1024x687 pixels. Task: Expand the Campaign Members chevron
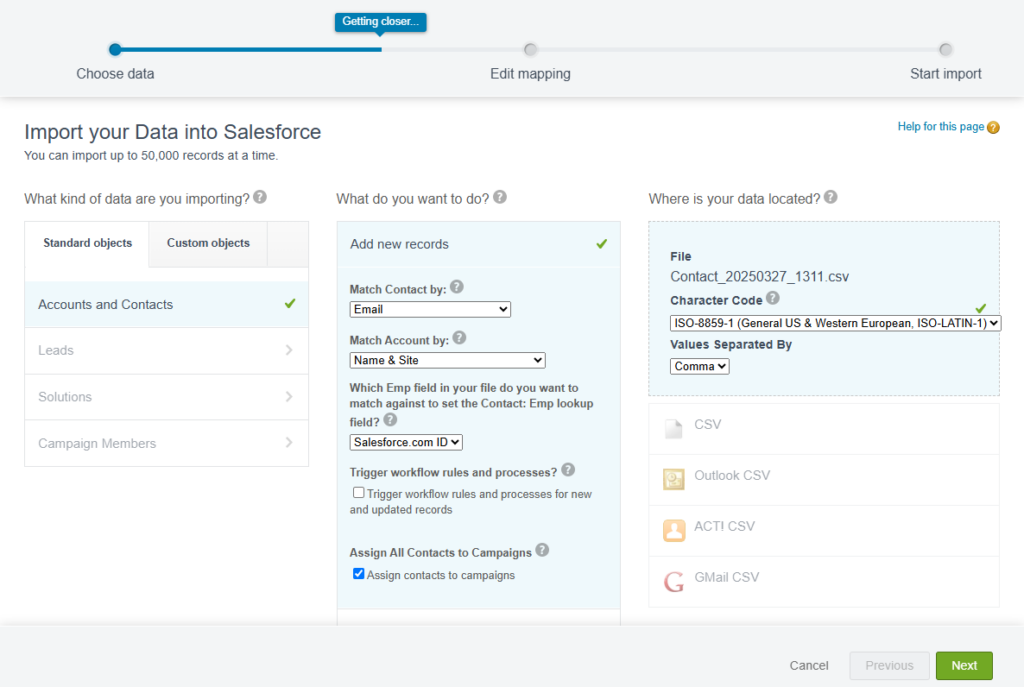tap(289, 443)
